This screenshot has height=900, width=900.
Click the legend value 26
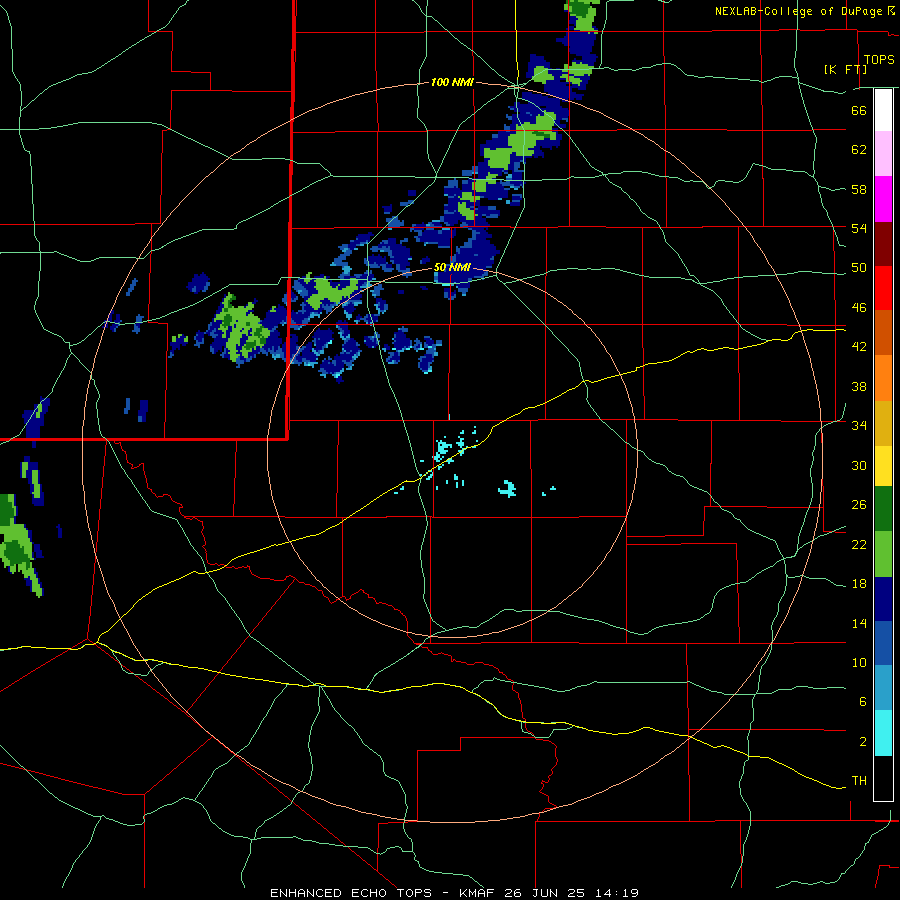tap(859, 505)
